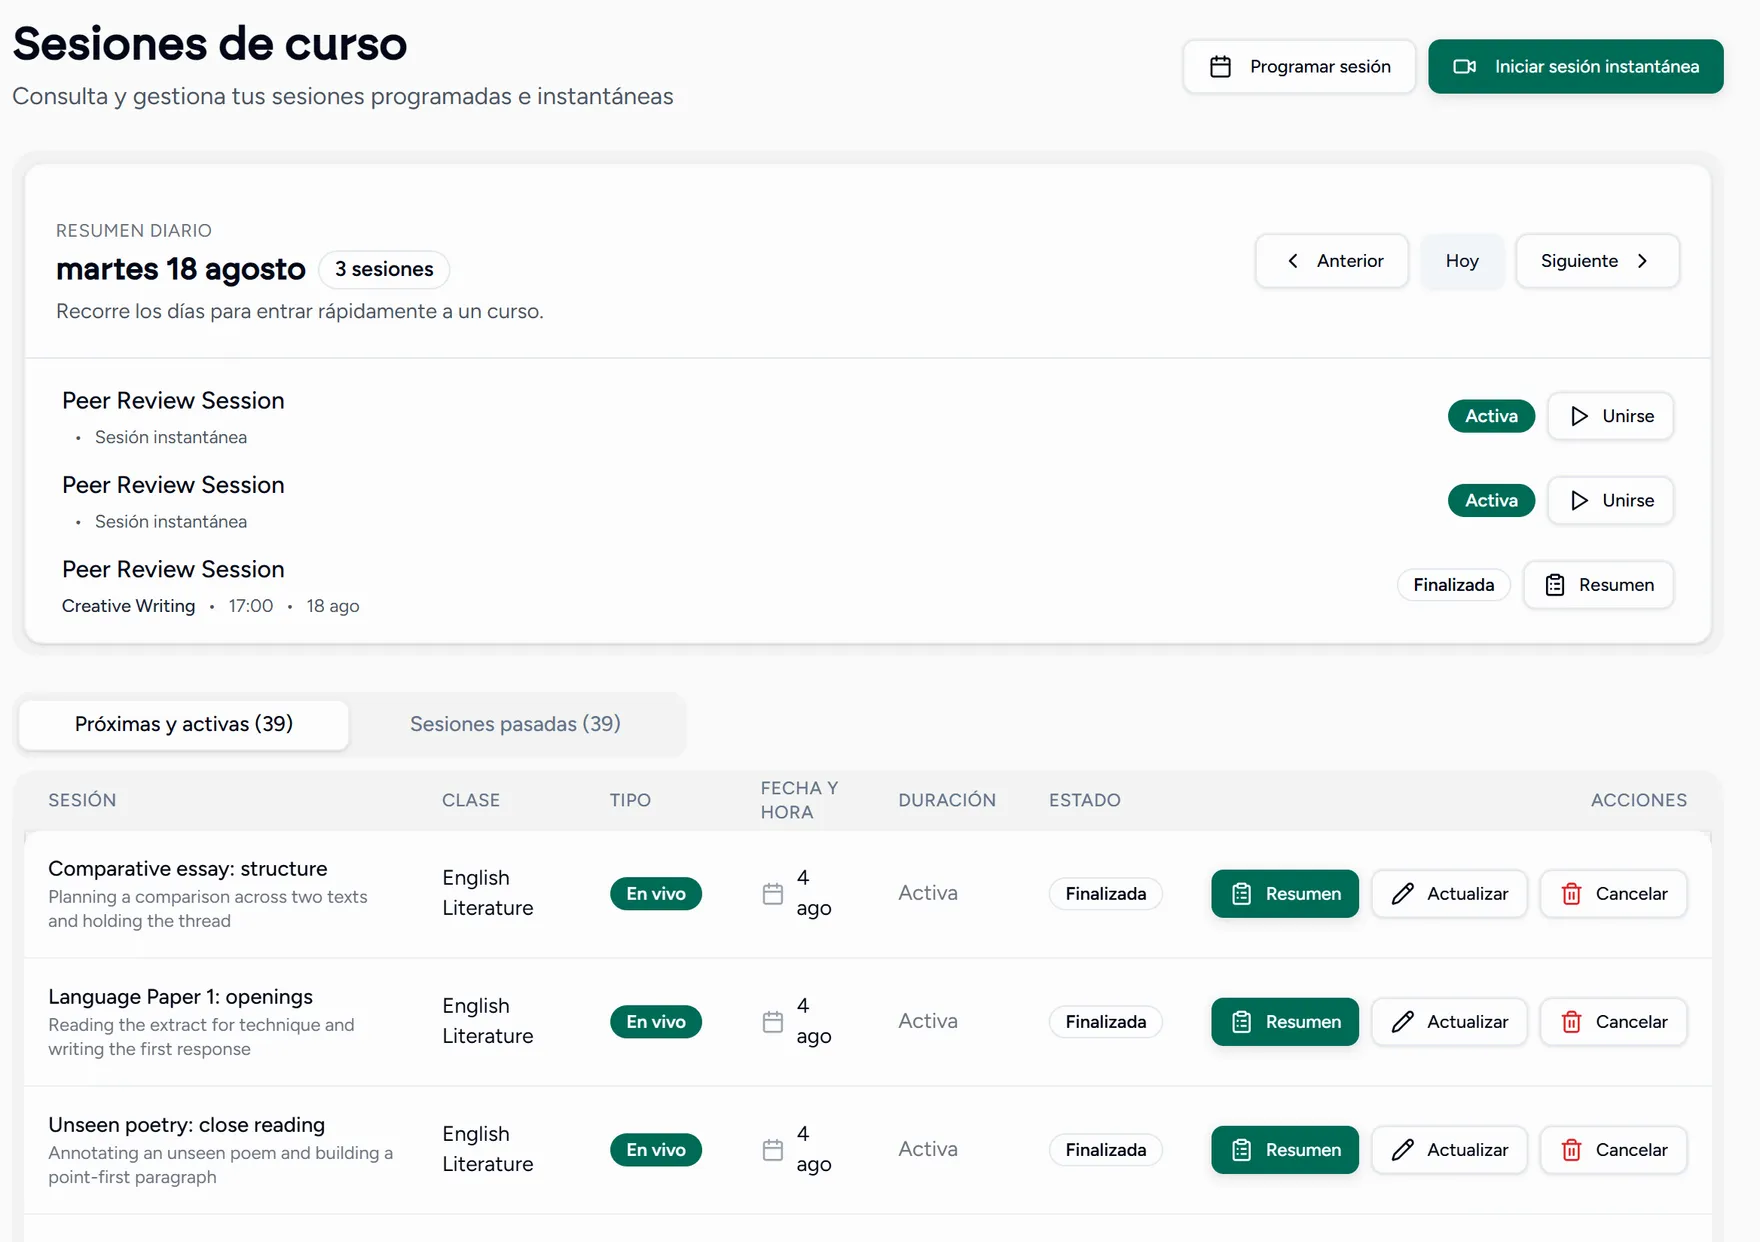The height and width of the screenshot is (1242, 1760).
Task: Click the ESTADO column header
Action: click(x=1085, y=800)
